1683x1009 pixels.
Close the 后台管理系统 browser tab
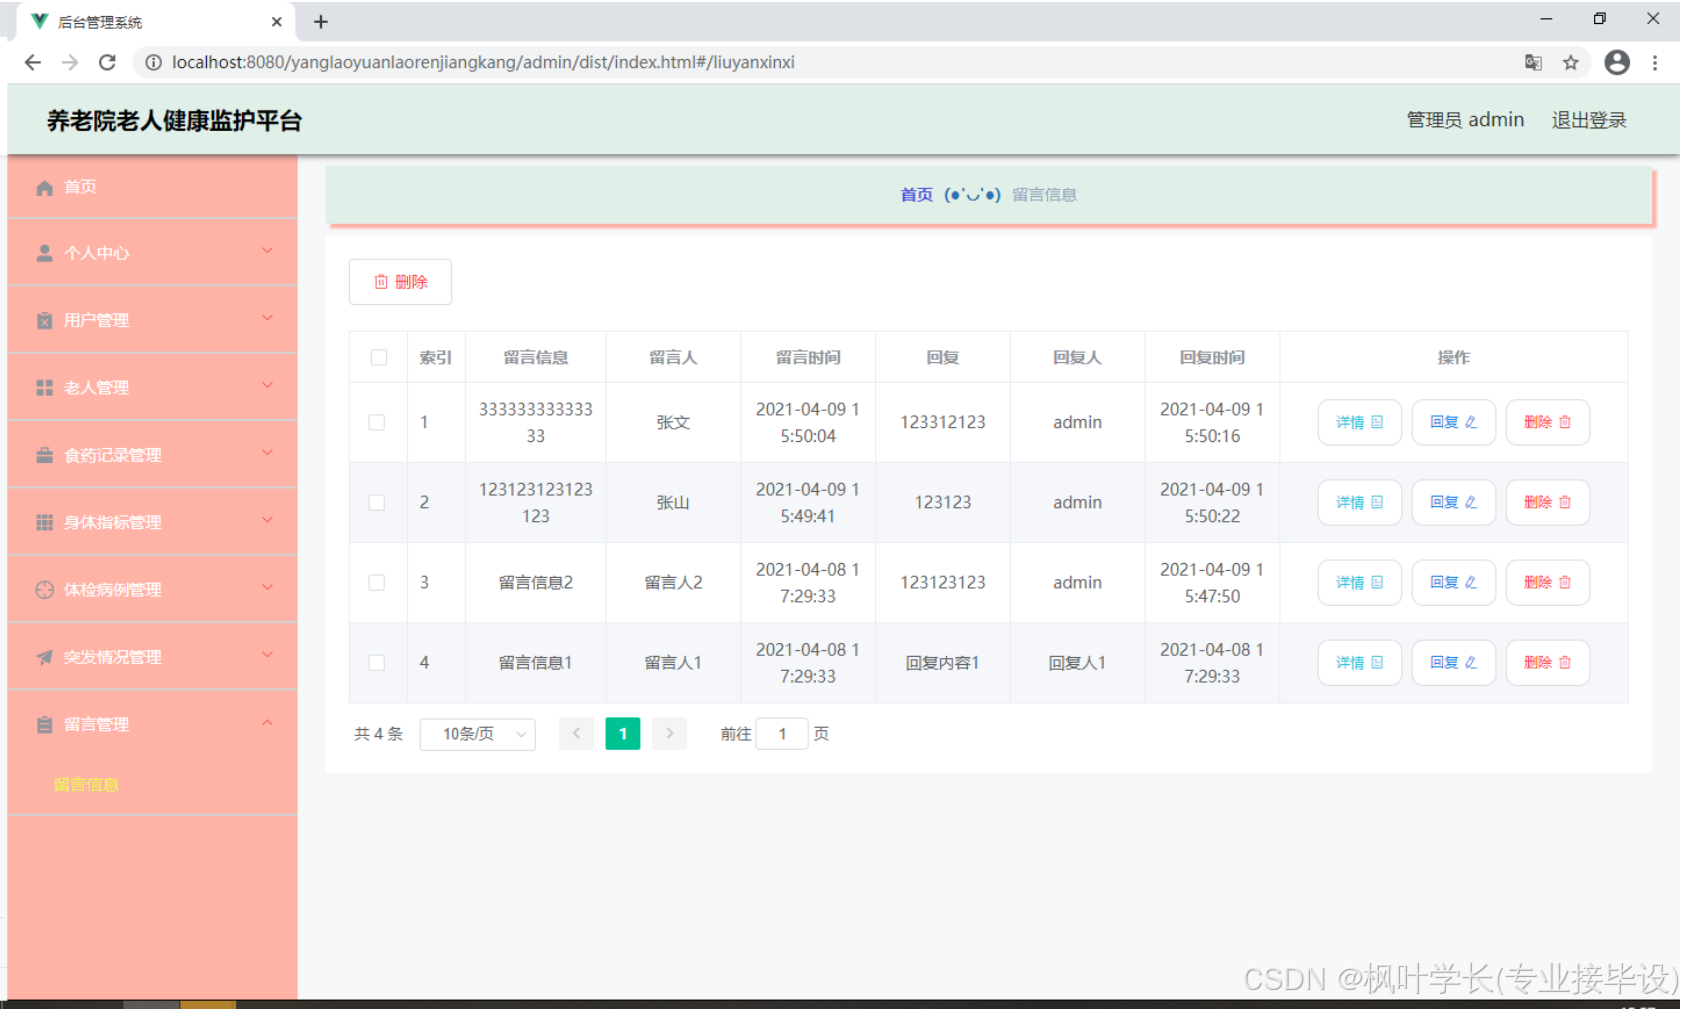coord(277,21)
